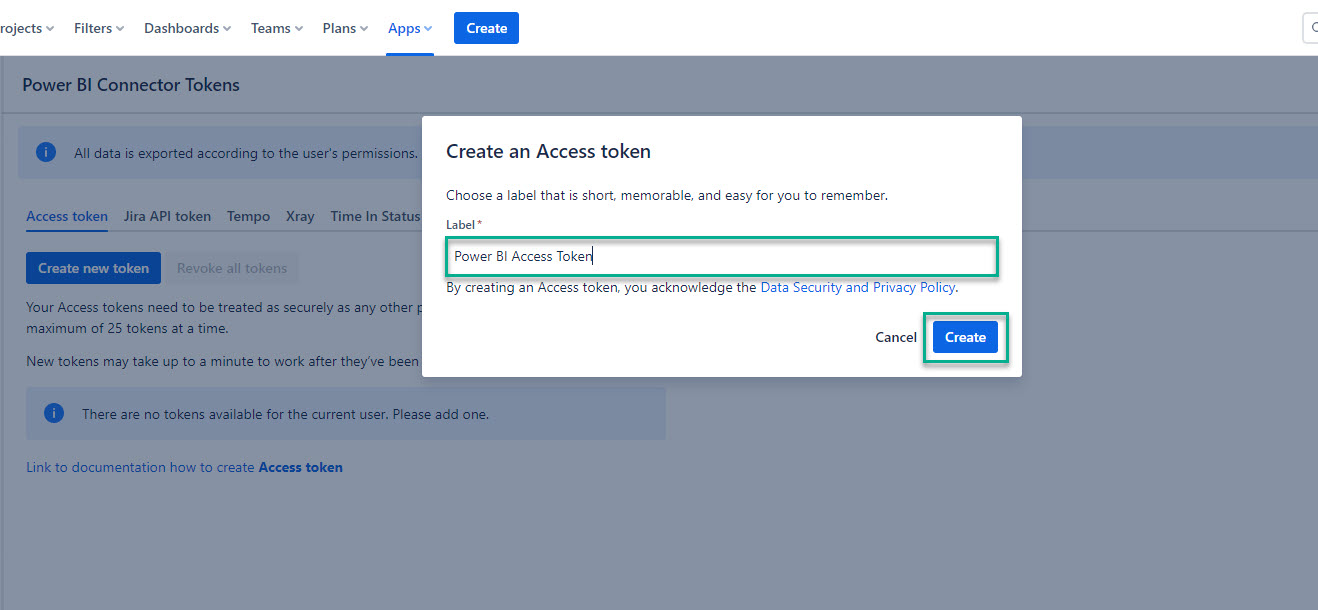Cancel the Create Access token dialog

click(x=895, y=337)
